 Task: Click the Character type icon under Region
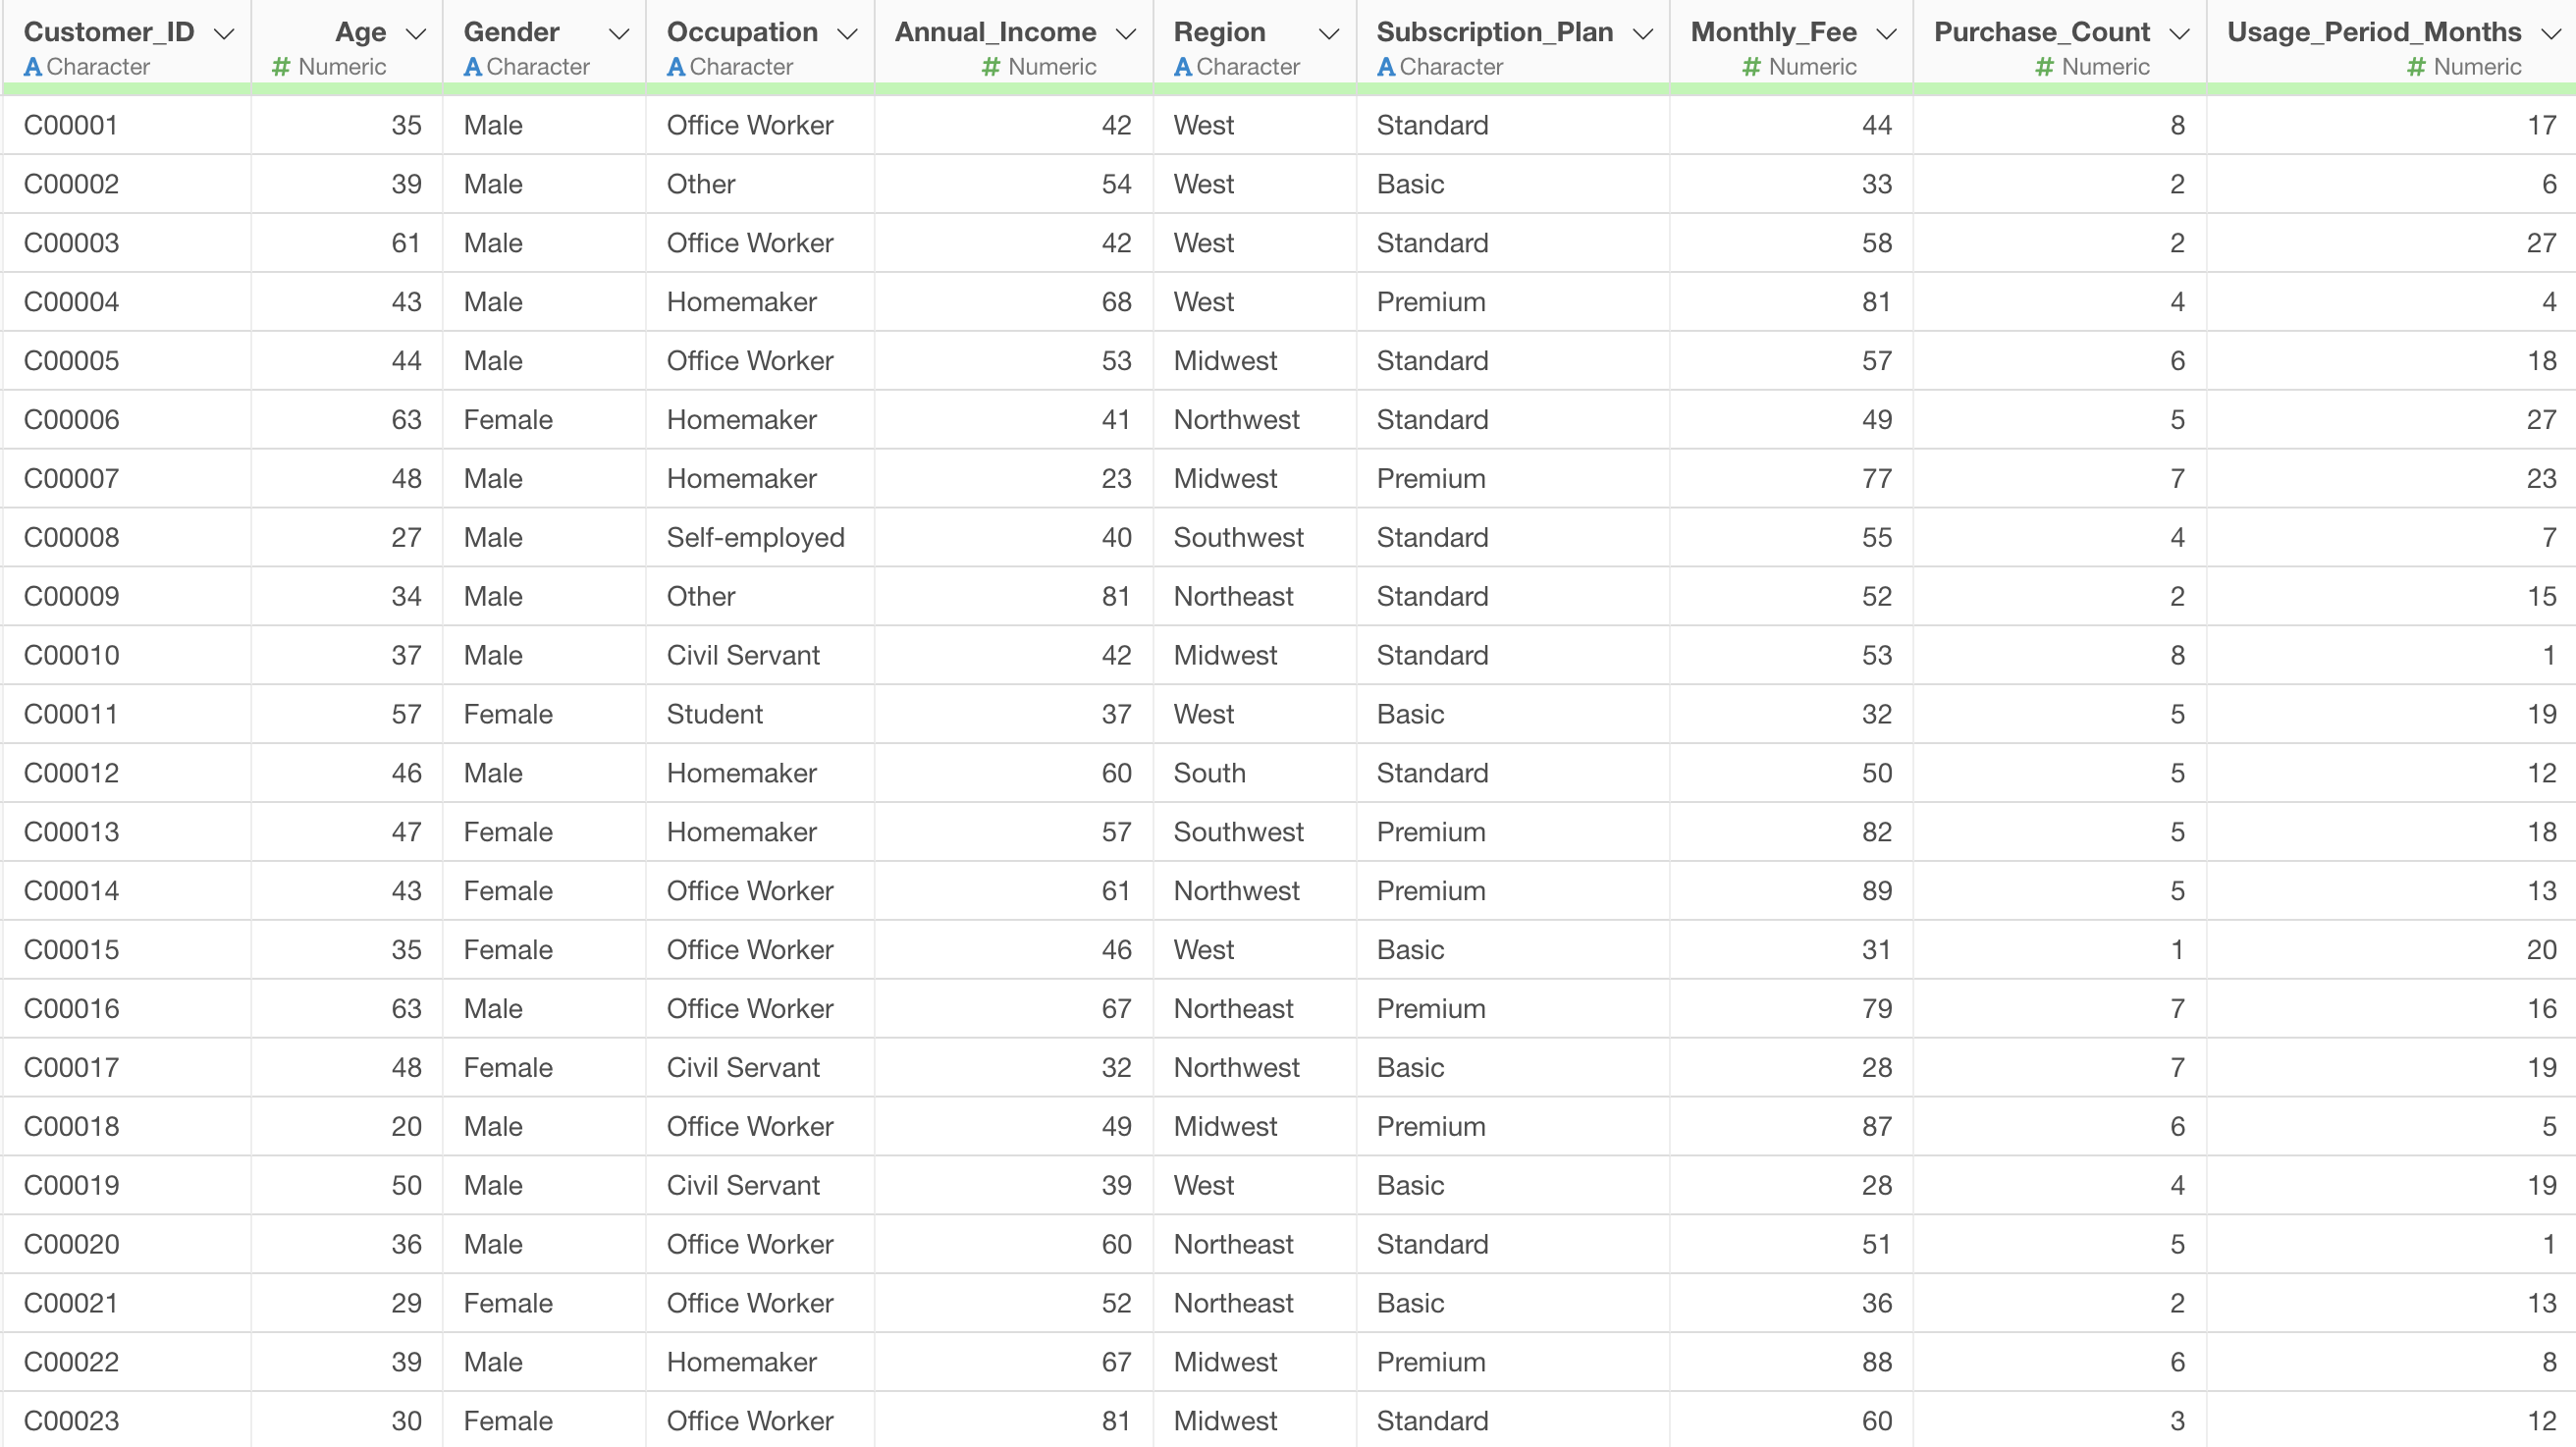[x=1183, y=67]
